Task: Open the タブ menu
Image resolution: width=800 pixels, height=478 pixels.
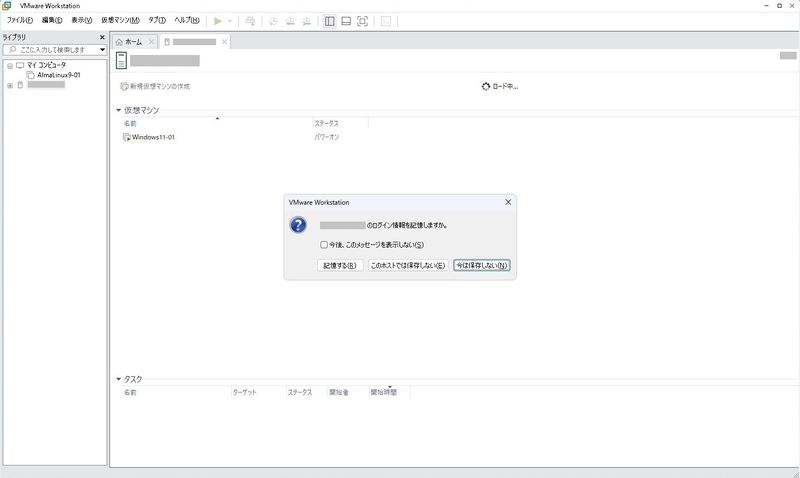Action: (x=157, y=20)
